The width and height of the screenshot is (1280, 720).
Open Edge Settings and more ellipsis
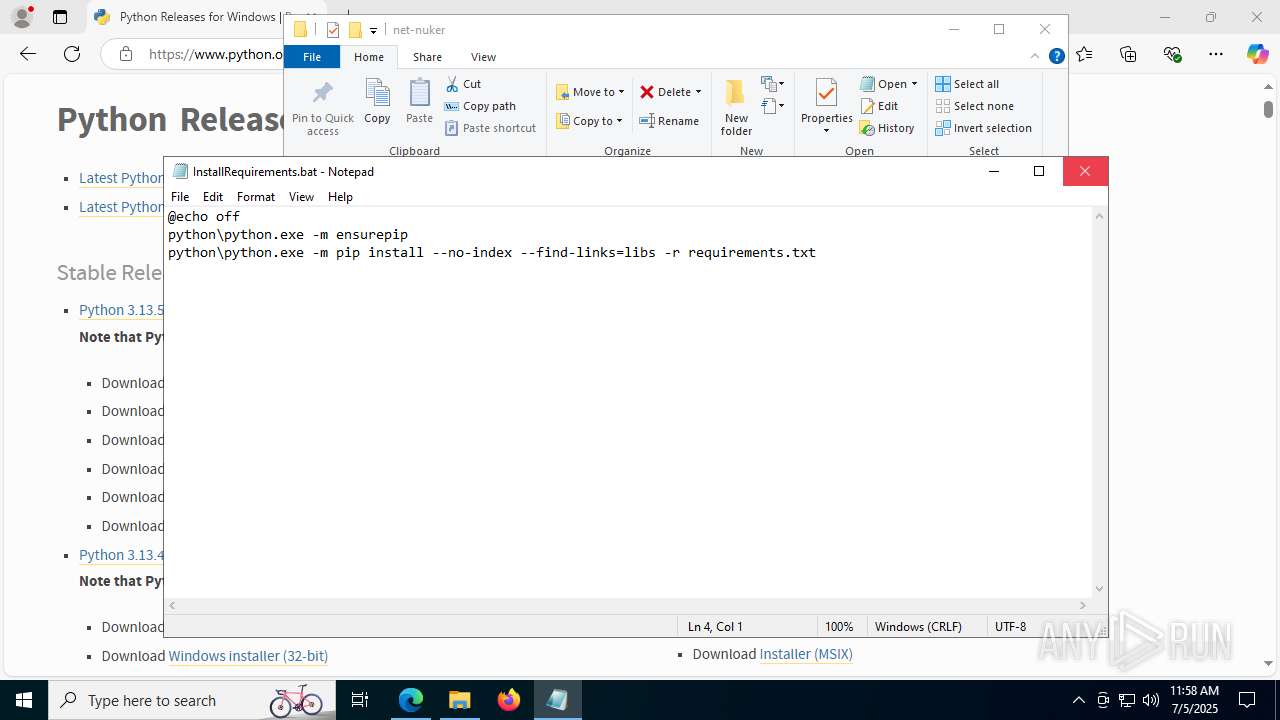pos(1215,54)
